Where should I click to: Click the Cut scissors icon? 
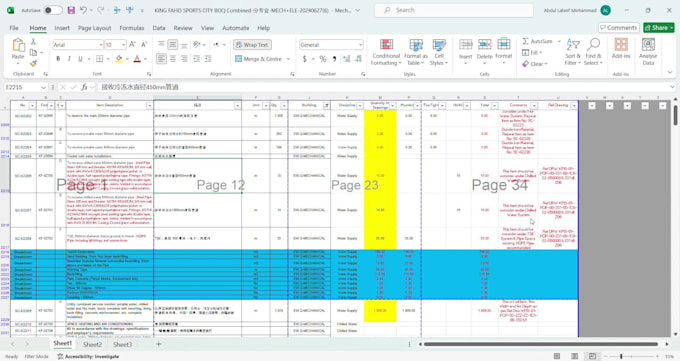coord(33,42)
